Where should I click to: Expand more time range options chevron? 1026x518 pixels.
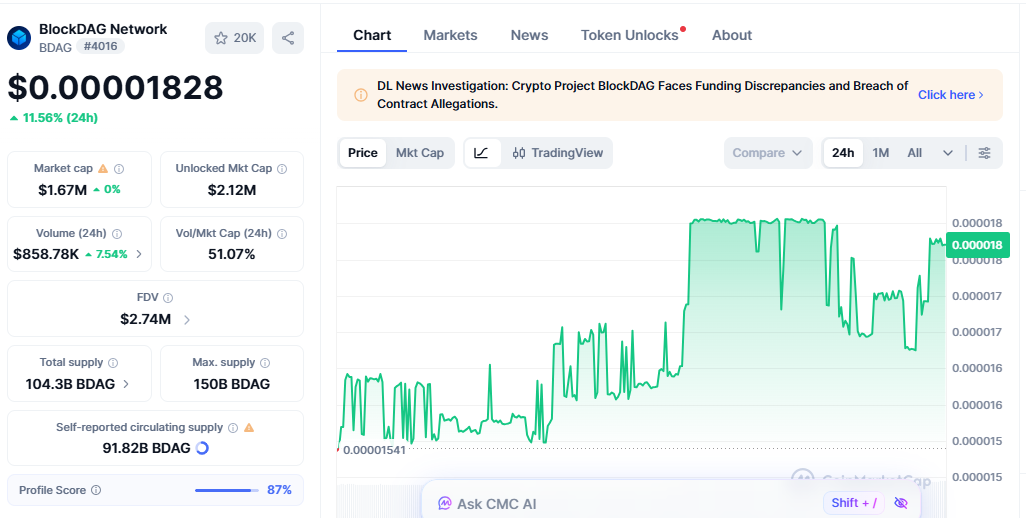pyautogui.click(x=948, y=153)
